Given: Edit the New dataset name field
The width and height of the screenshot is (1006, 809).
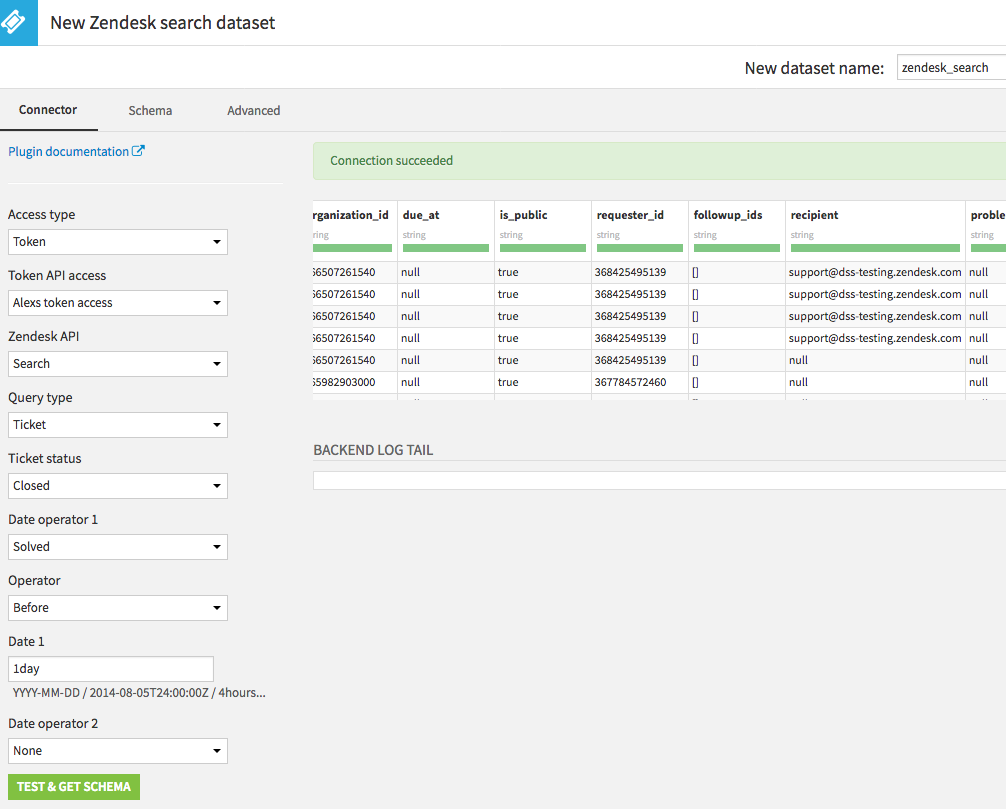Looking at the screenshot, I should pos(948,67).
